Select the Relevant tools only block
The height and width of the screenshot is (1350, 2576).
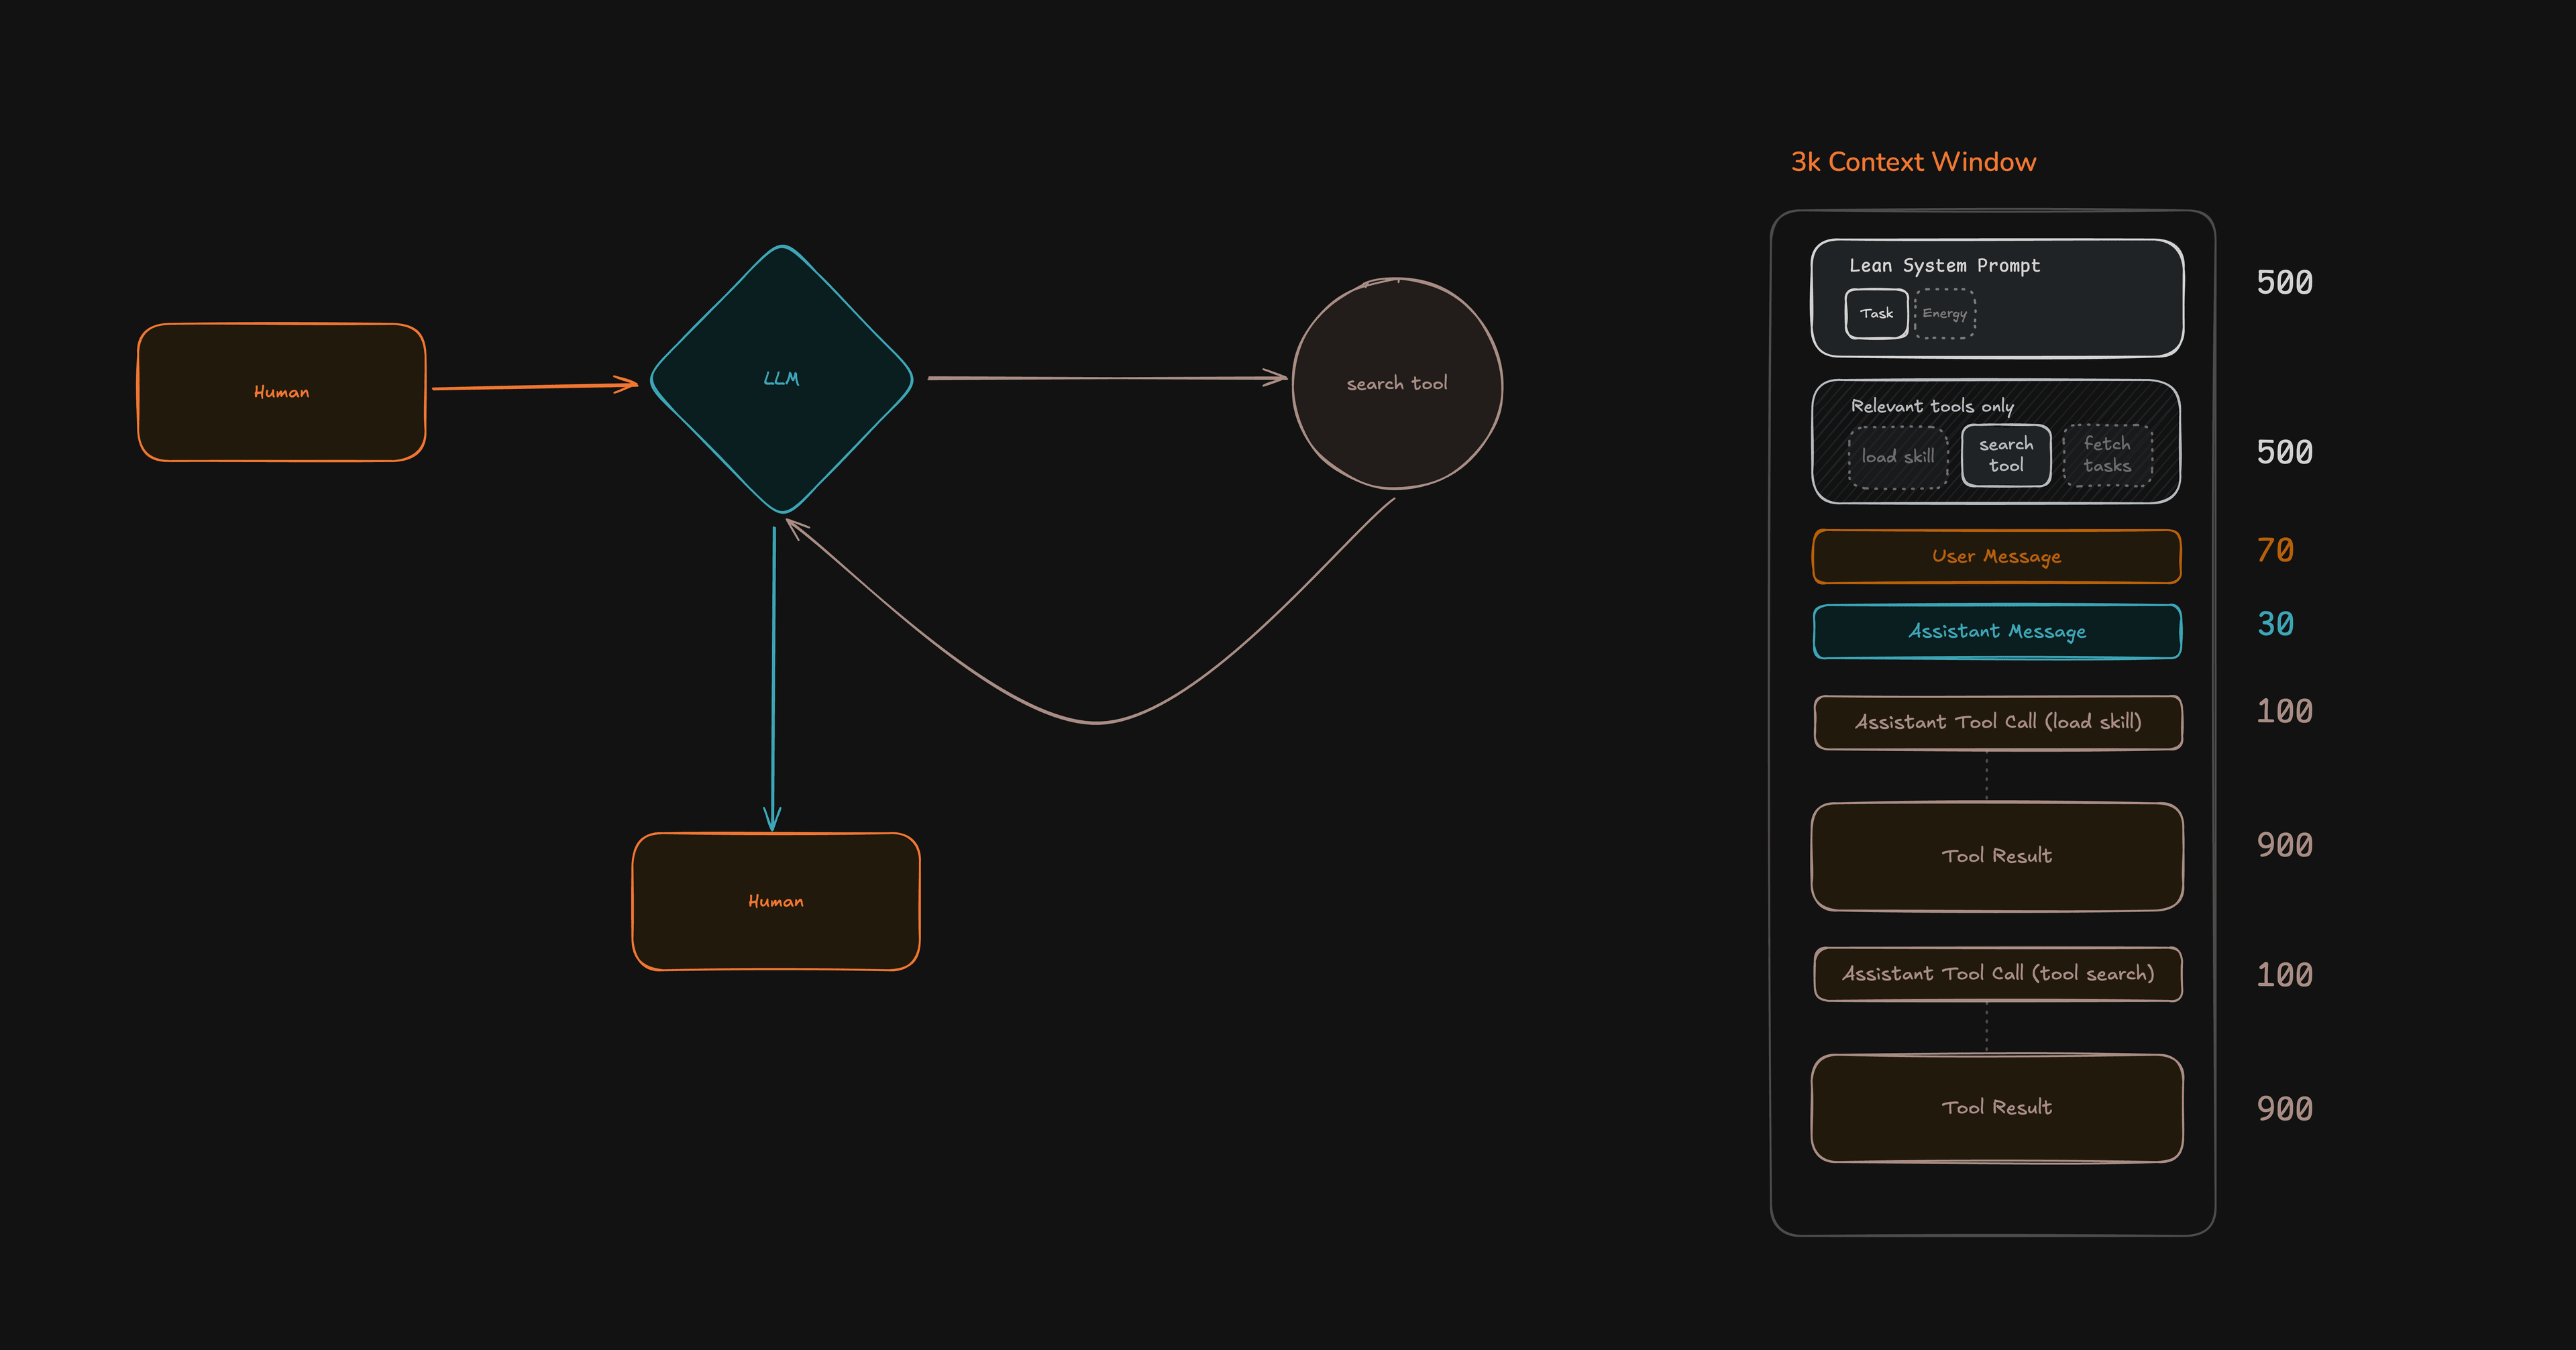(x=1996, y=441)
